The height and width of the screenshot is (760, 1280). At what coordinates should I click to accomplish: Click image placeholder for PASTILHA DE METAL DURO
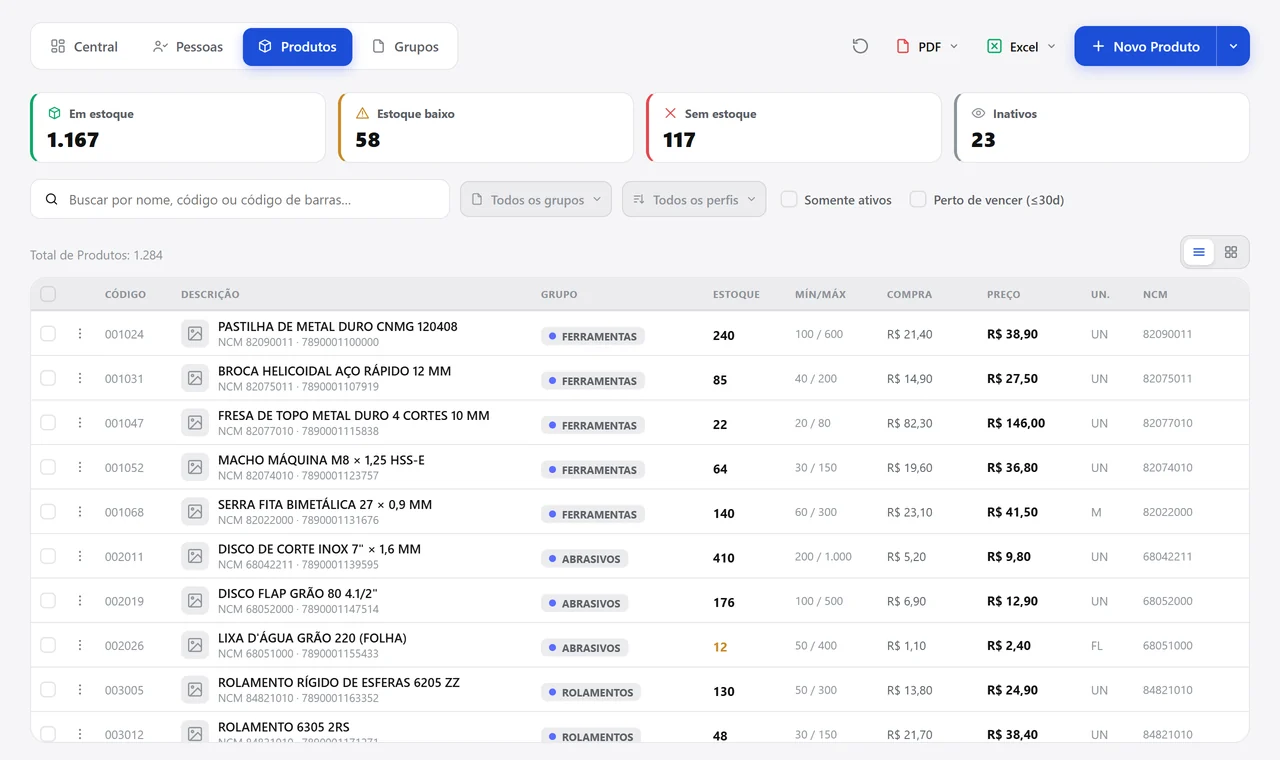(195, 333)
